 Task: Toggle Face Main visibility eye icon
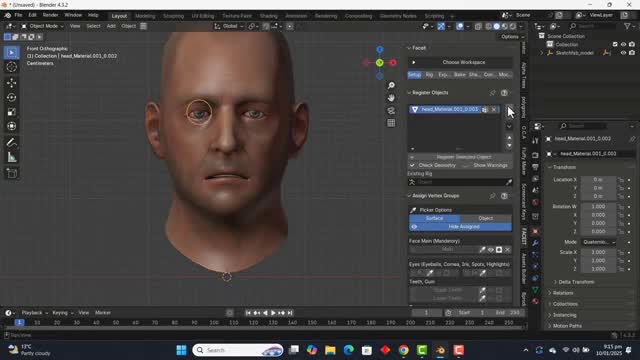491,249
